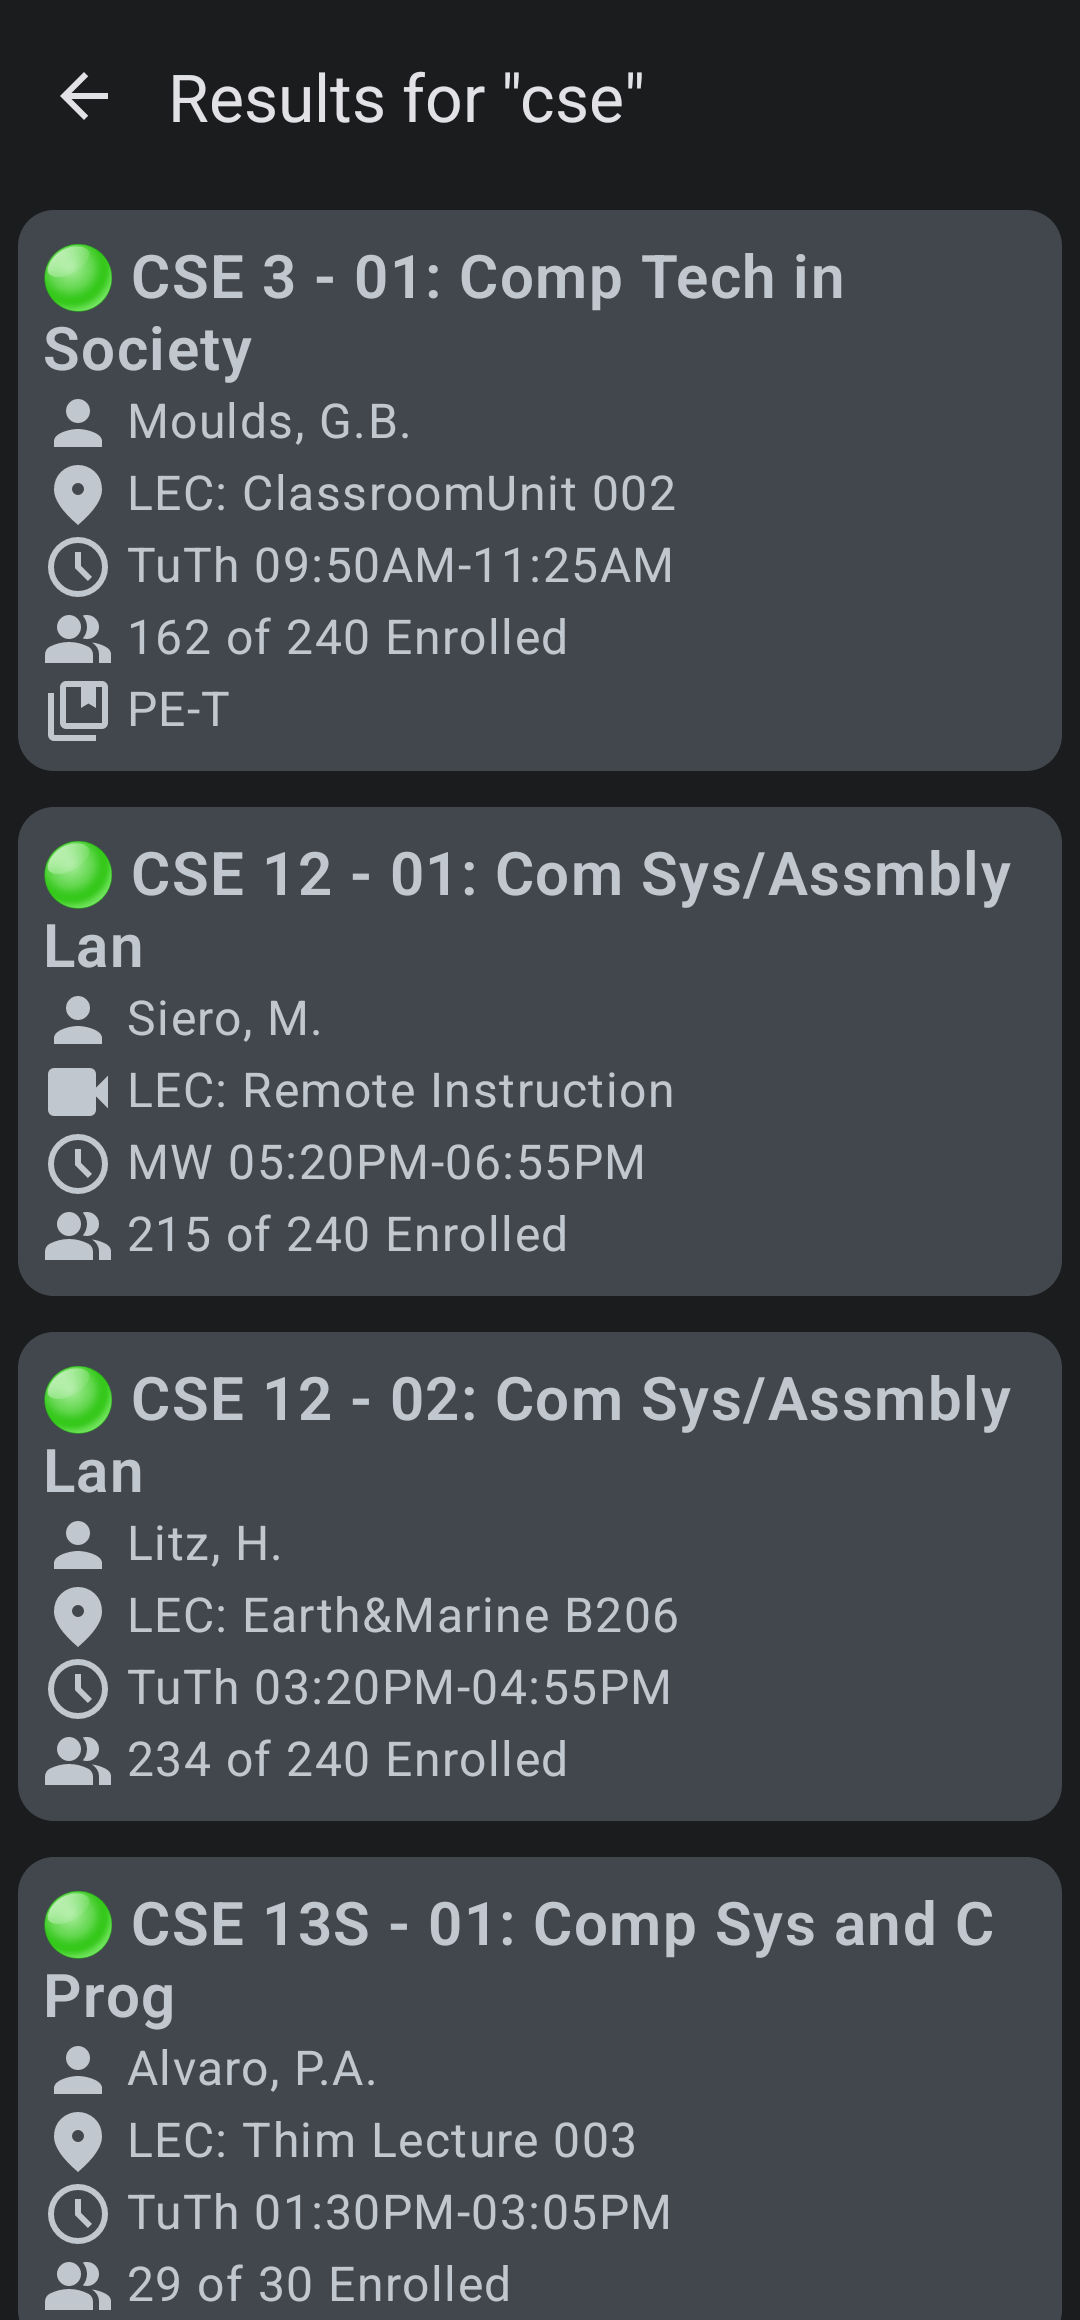1080x2320 pixels.
Task: Tap the green status dot on CSE 13S - 01
Action: (78, 1925)
